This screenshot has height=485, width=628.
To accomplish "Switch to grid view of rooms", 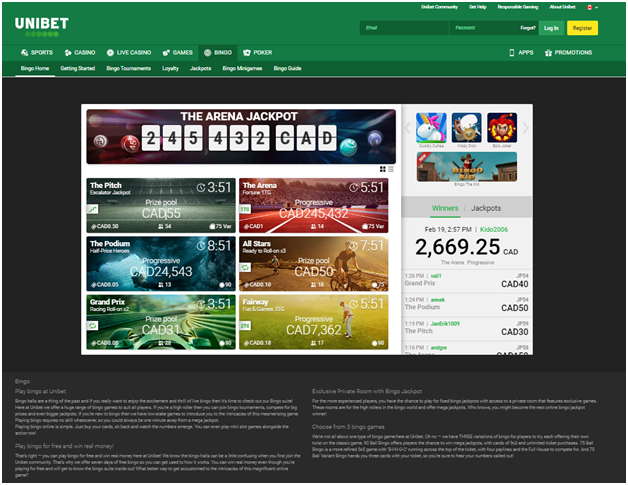I will pos(383,169).
